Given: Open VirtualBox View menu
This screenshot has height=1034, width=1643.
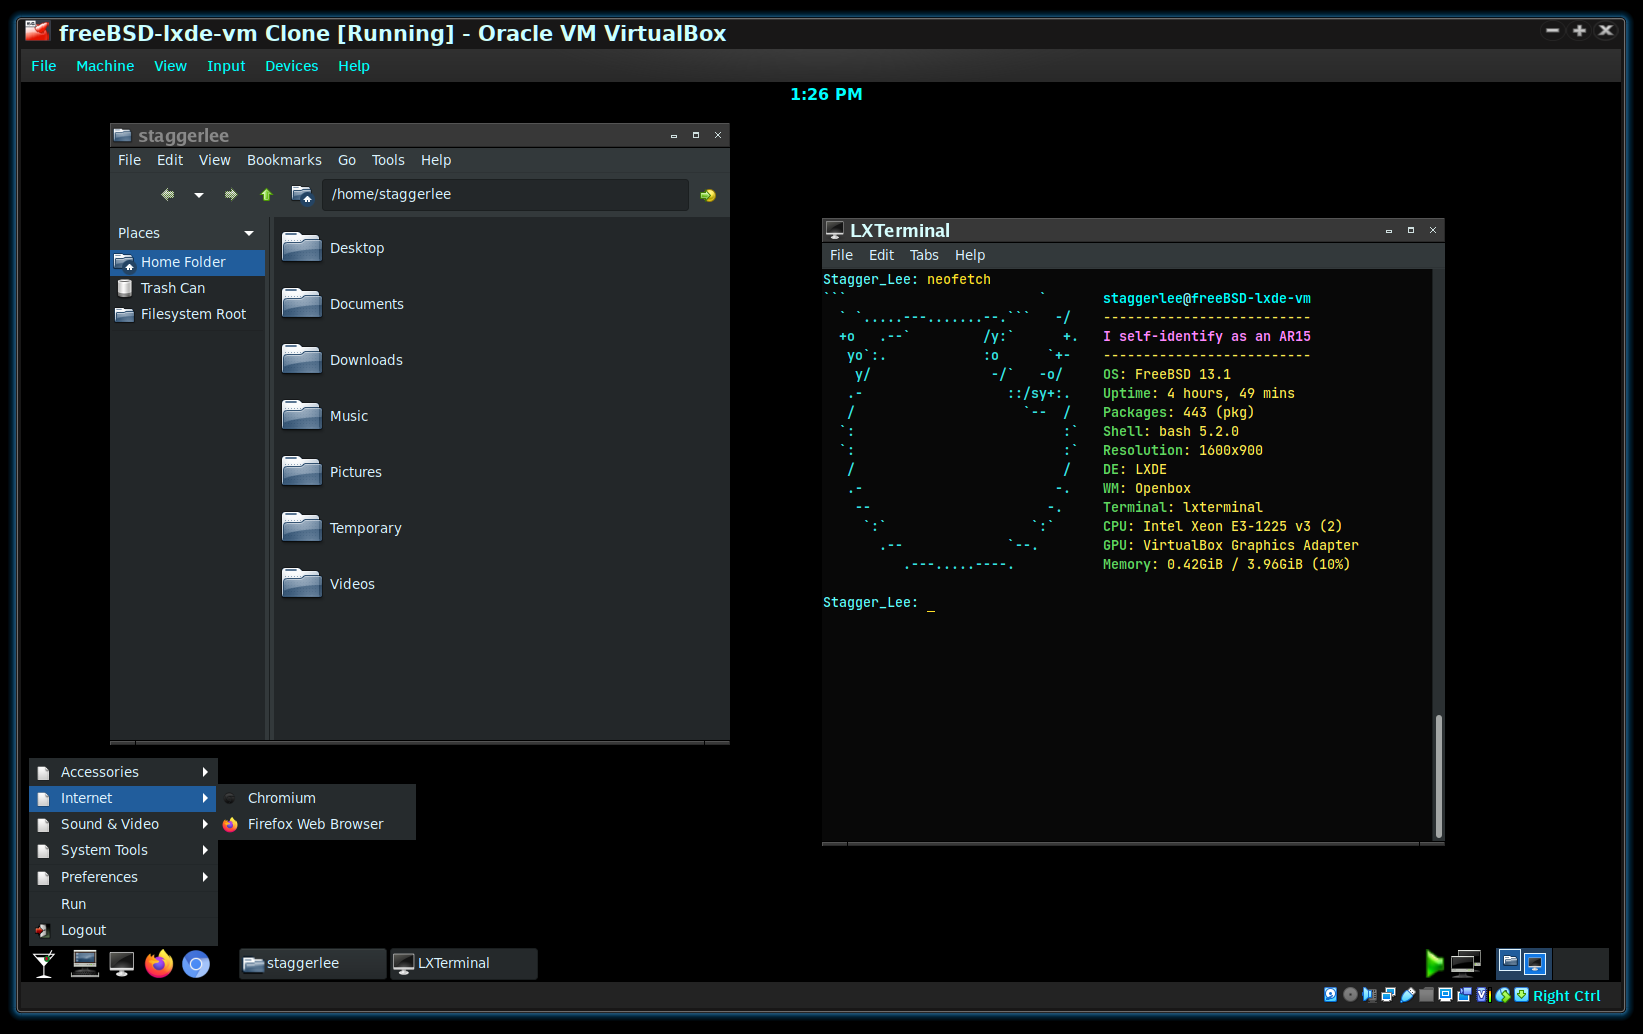Looking at the screenshot, I should coord(170,66).
